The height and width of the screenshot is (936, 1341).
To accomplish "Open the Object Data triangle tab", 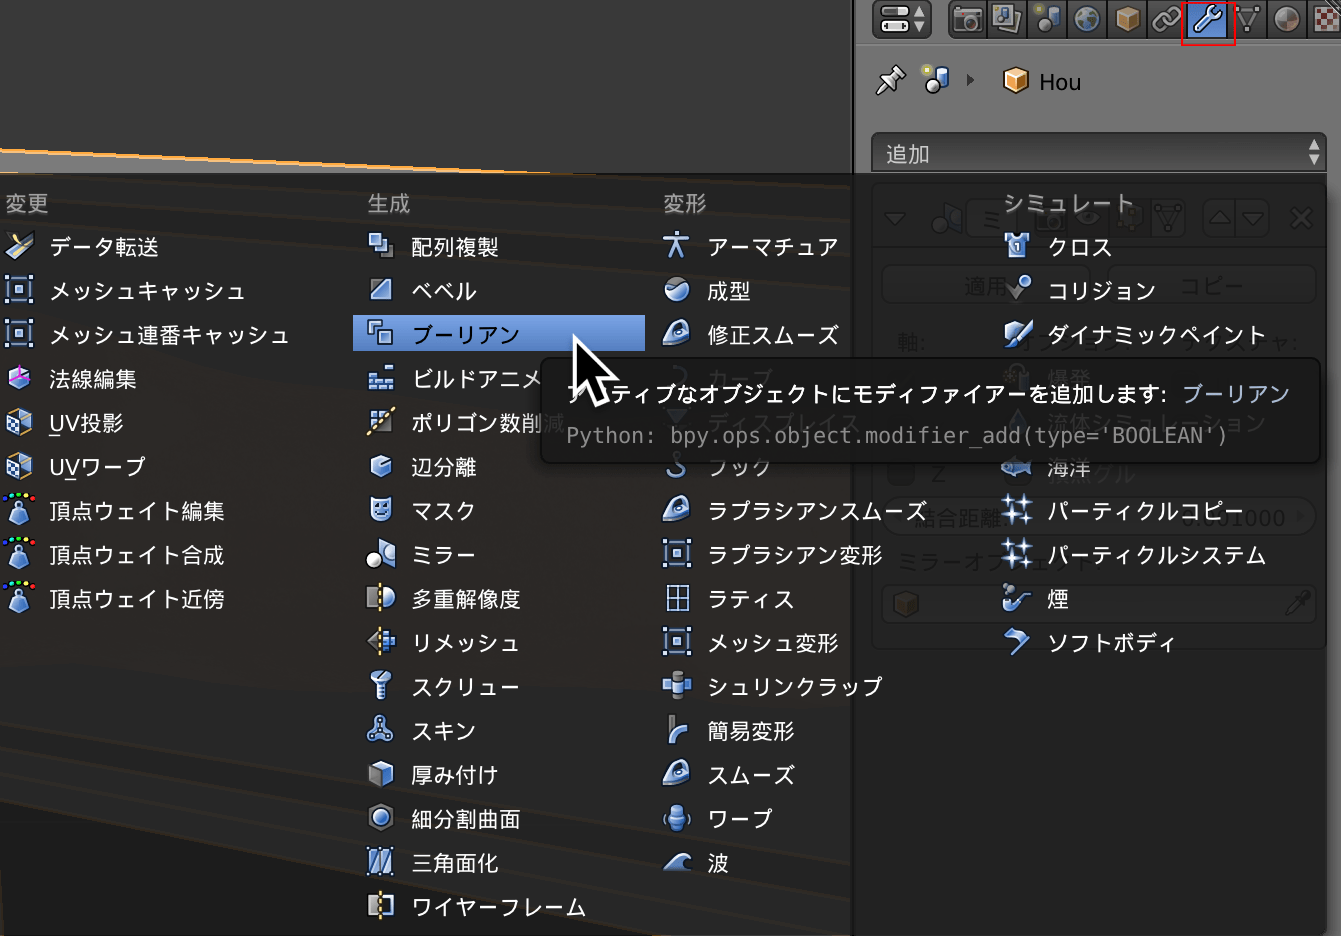I will pos(1248,19).
